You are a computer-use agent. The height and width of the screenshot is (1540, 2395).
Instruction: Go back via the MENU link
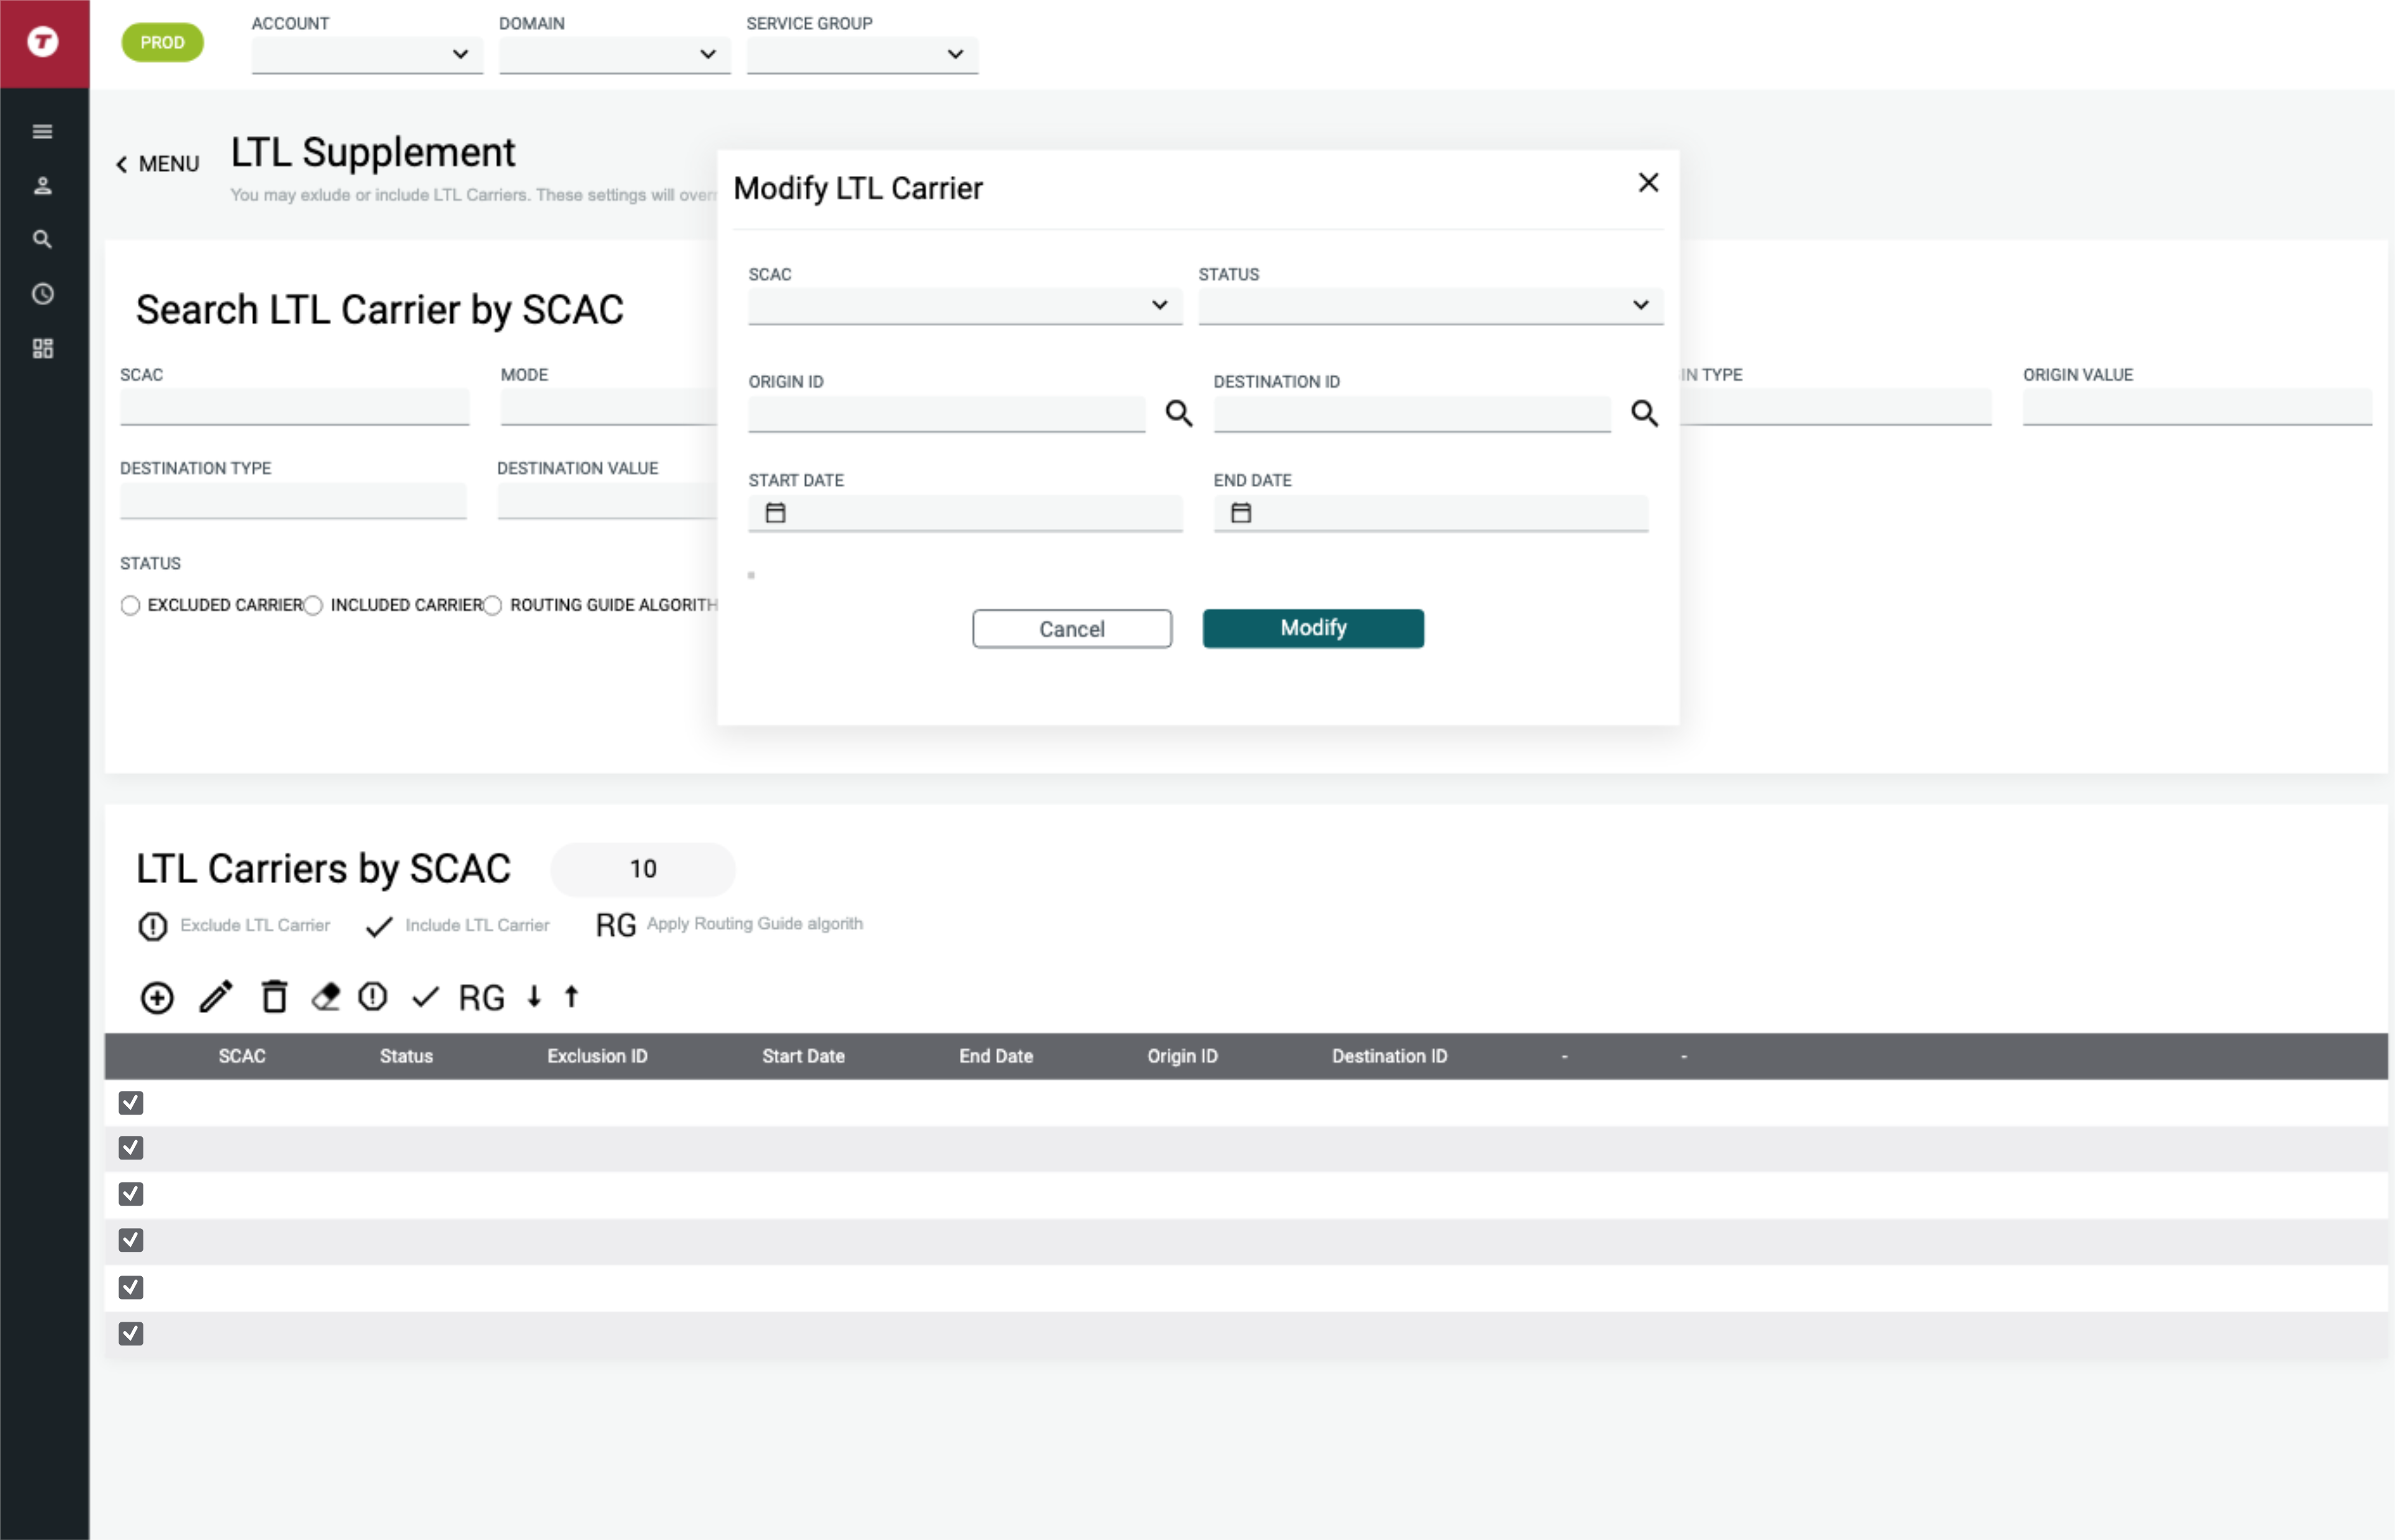(158, 164)
